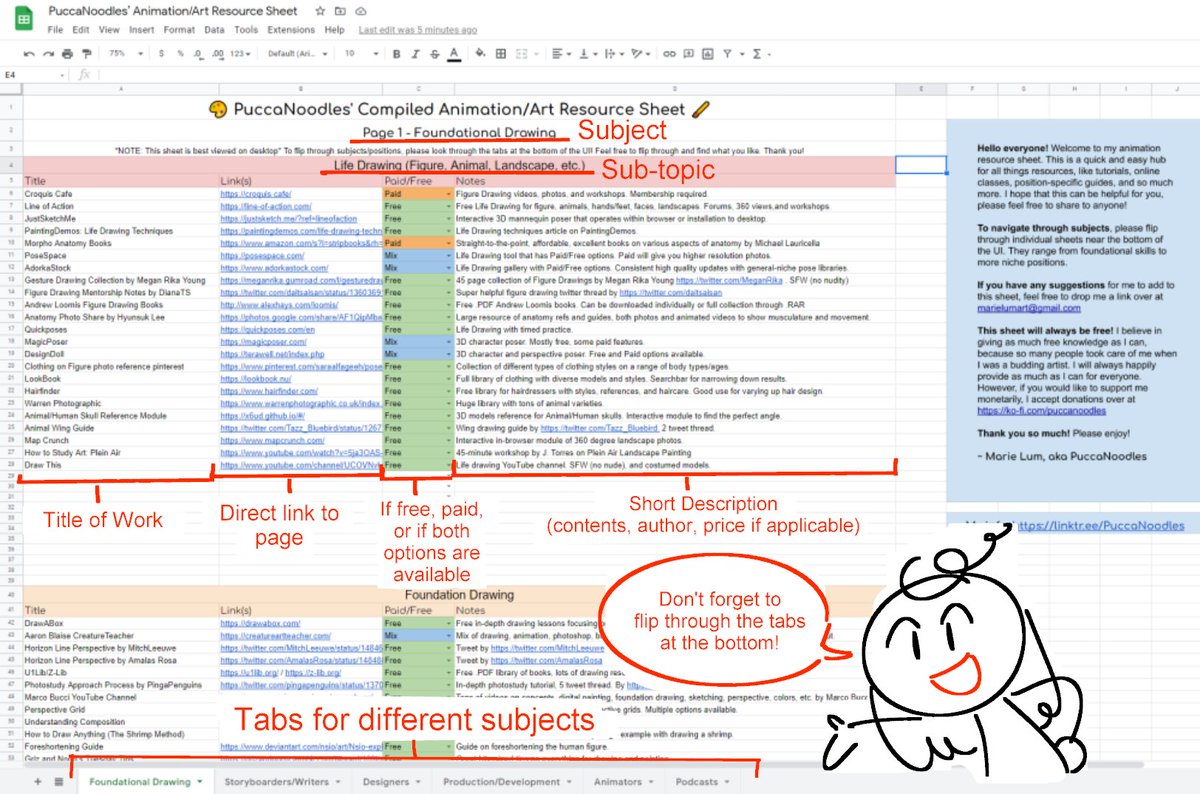1200x794 pixels.
Task: Open Paid/Free dropdown in DrawABox row
Action: [x=449, y=623]
